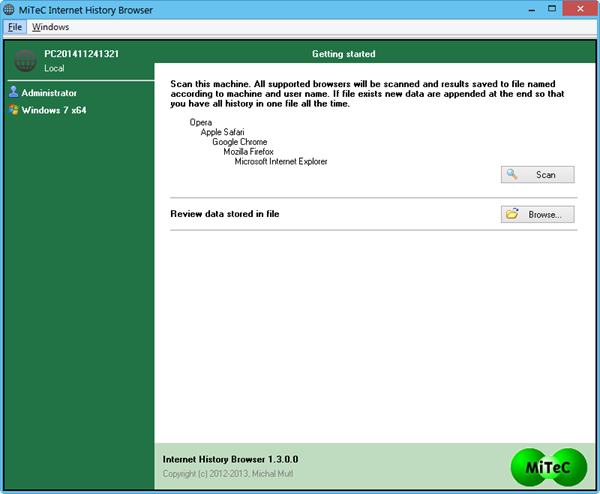Start scanning with the Scan button
The height and width of the screenshot is (494, 600).
[537, 174]
